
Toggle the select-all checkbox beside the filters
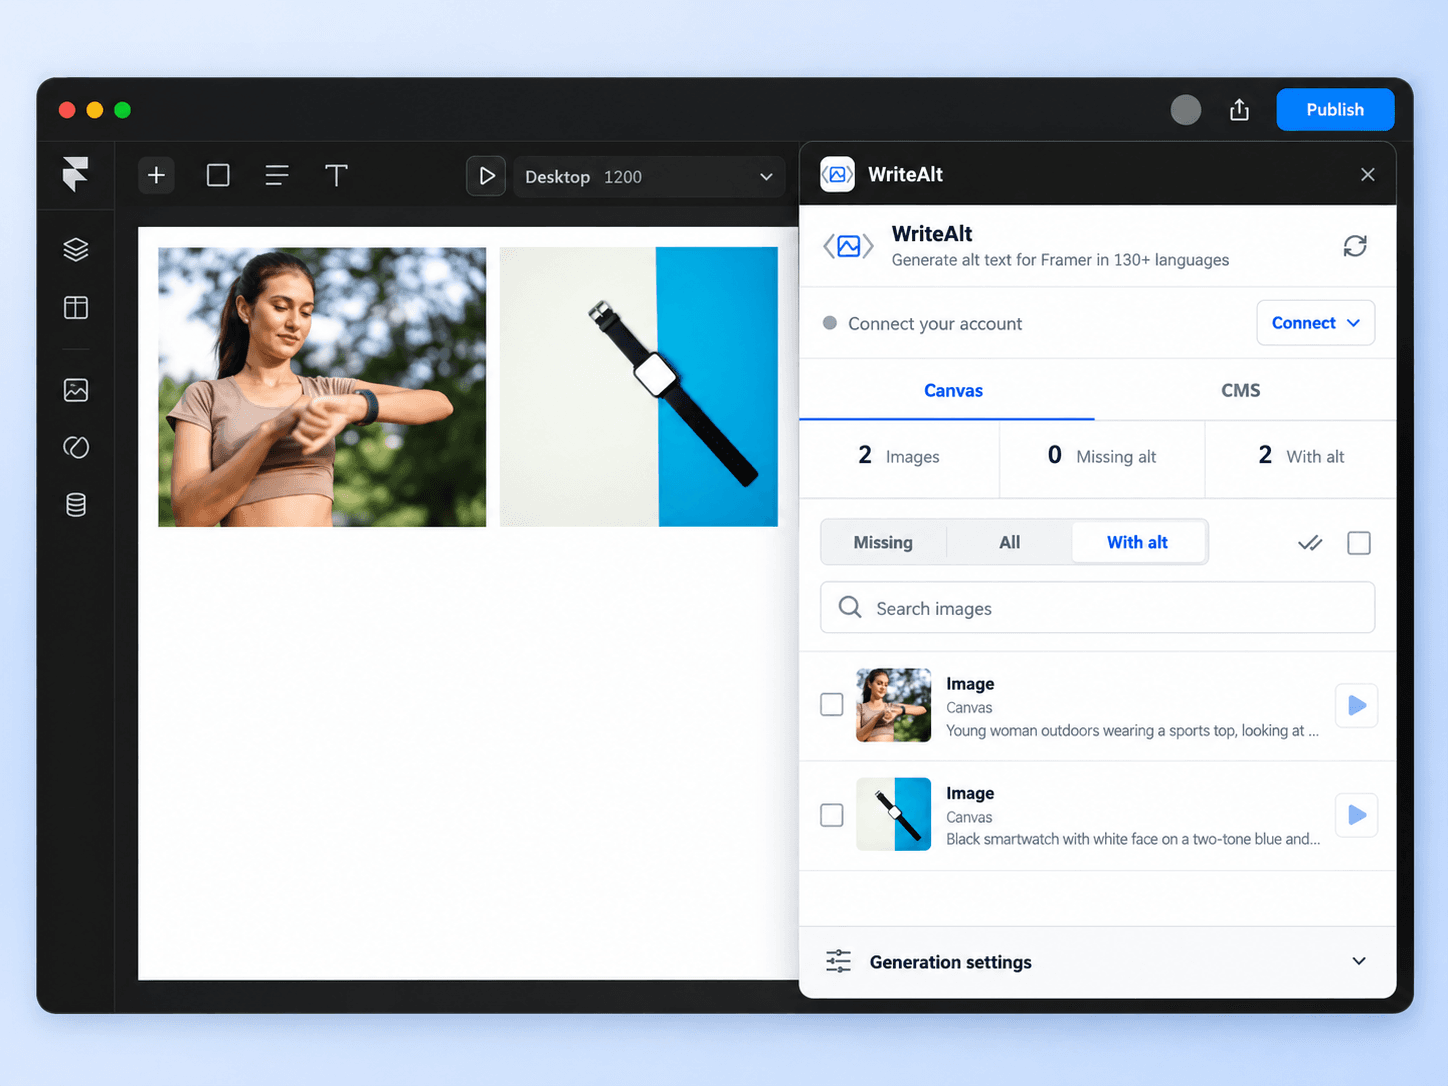coord(1359,543)
